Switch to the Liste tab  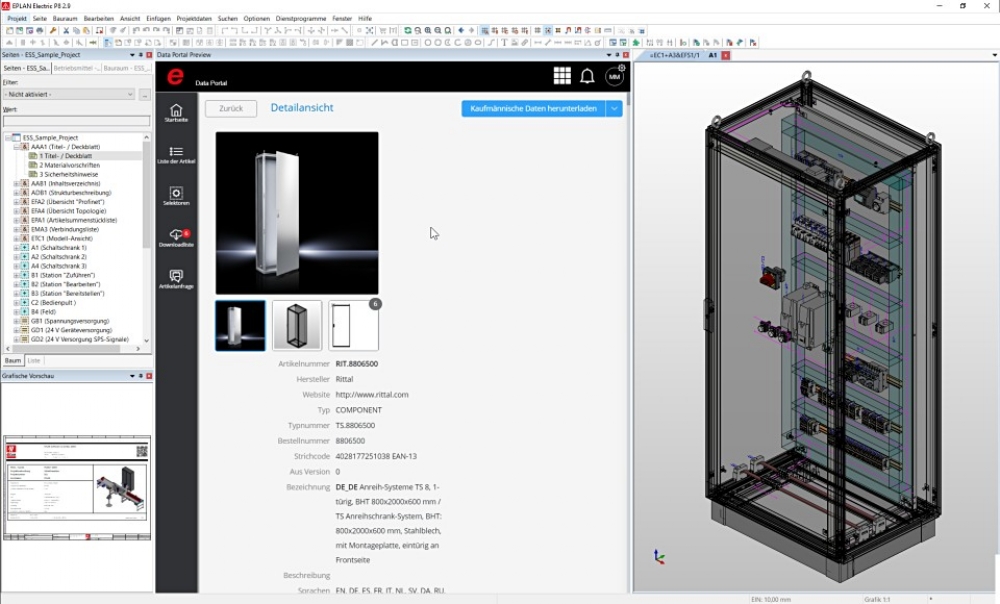(34, 360)
